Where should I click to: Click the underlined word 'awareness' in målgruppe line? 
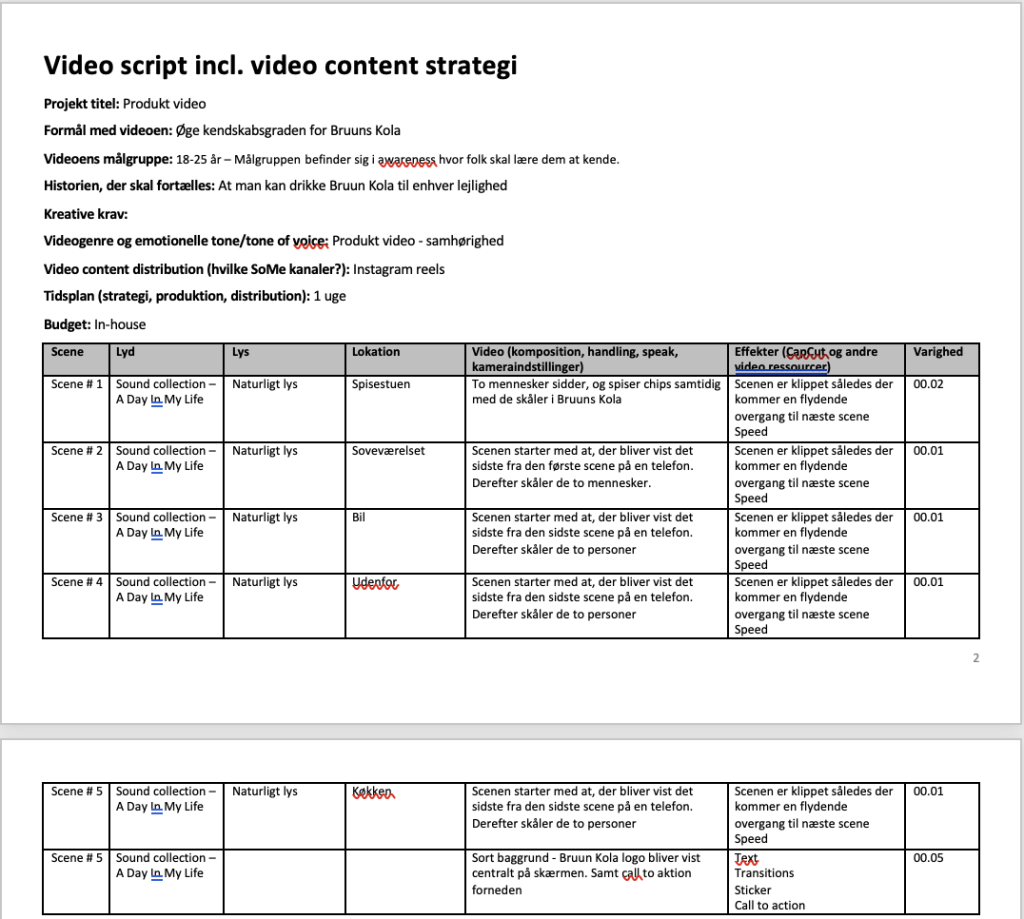pyautogui.click(x=407, y=159)
